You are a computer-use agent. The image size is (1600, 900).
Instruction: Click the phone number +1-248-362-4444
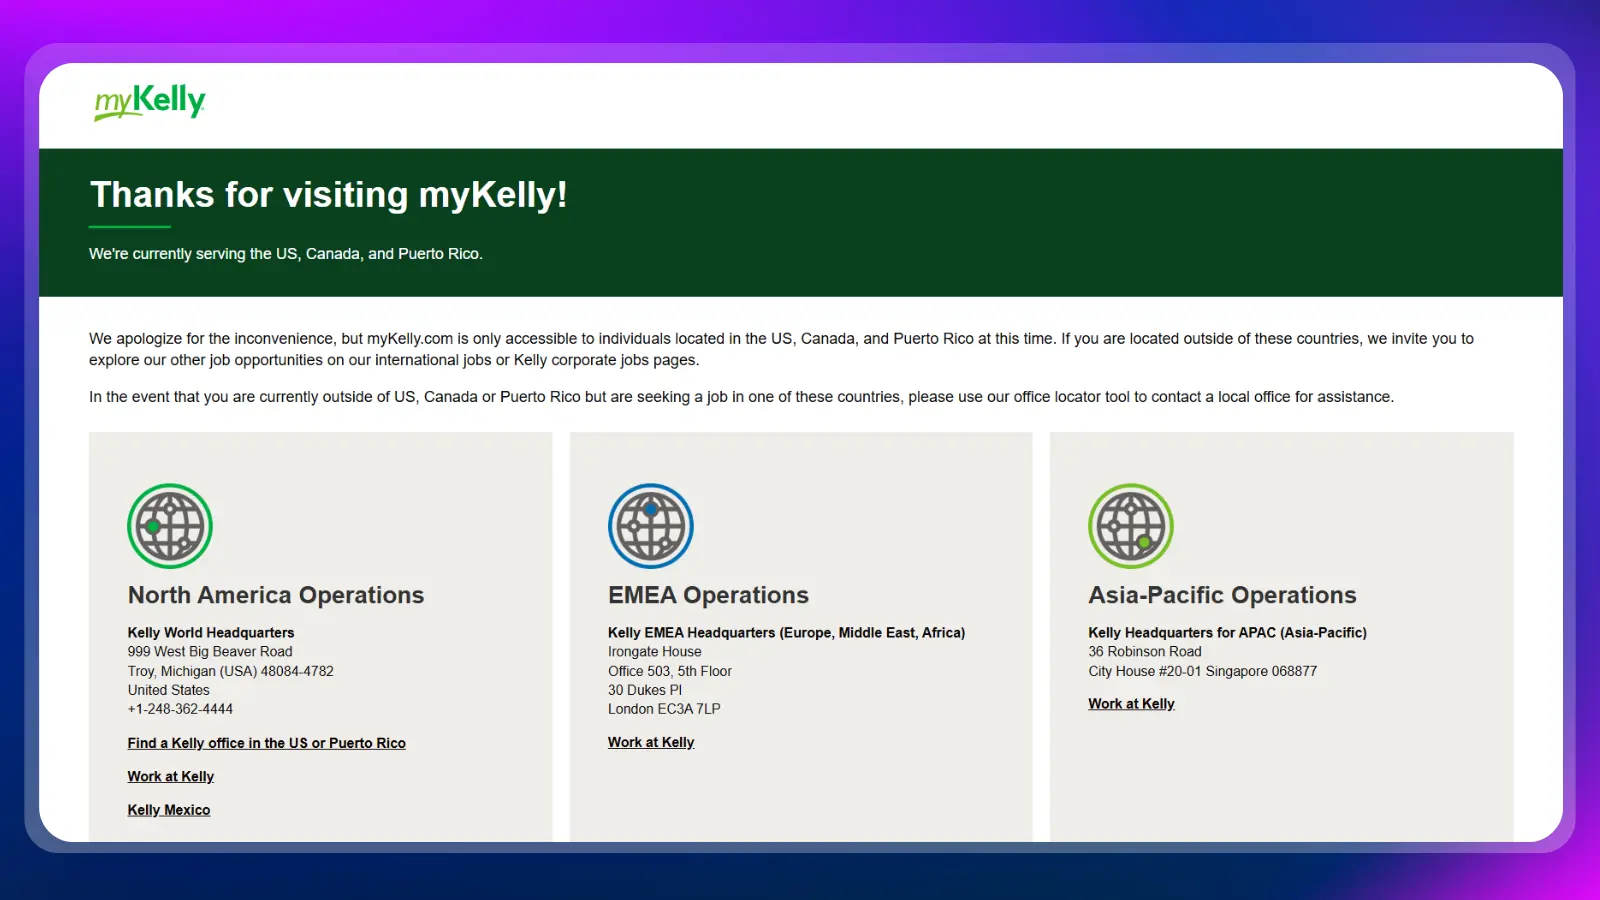point(180,709)
